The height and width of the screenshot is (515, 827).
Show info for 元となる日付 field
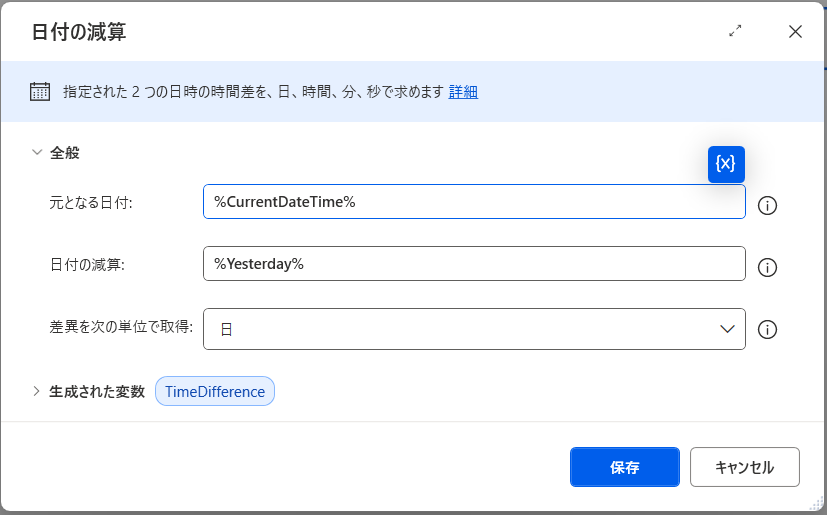(768, 206)
